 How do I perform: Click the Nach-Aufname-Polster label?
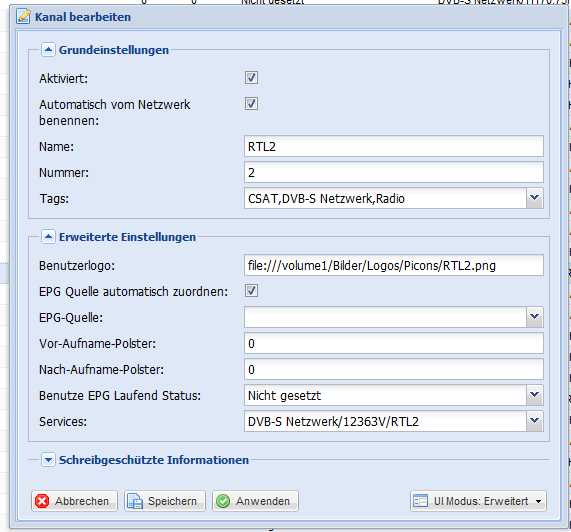click(101, 370)
